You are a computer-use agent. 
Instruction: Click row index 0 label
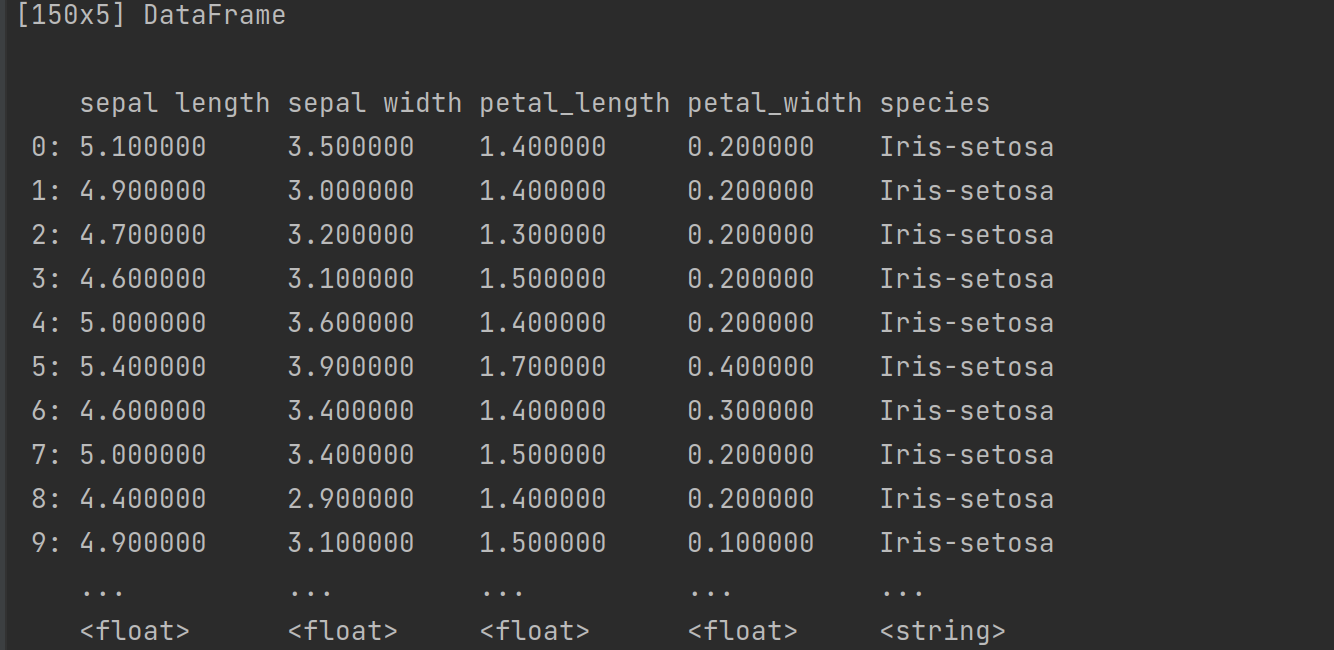tap(46, 147)
